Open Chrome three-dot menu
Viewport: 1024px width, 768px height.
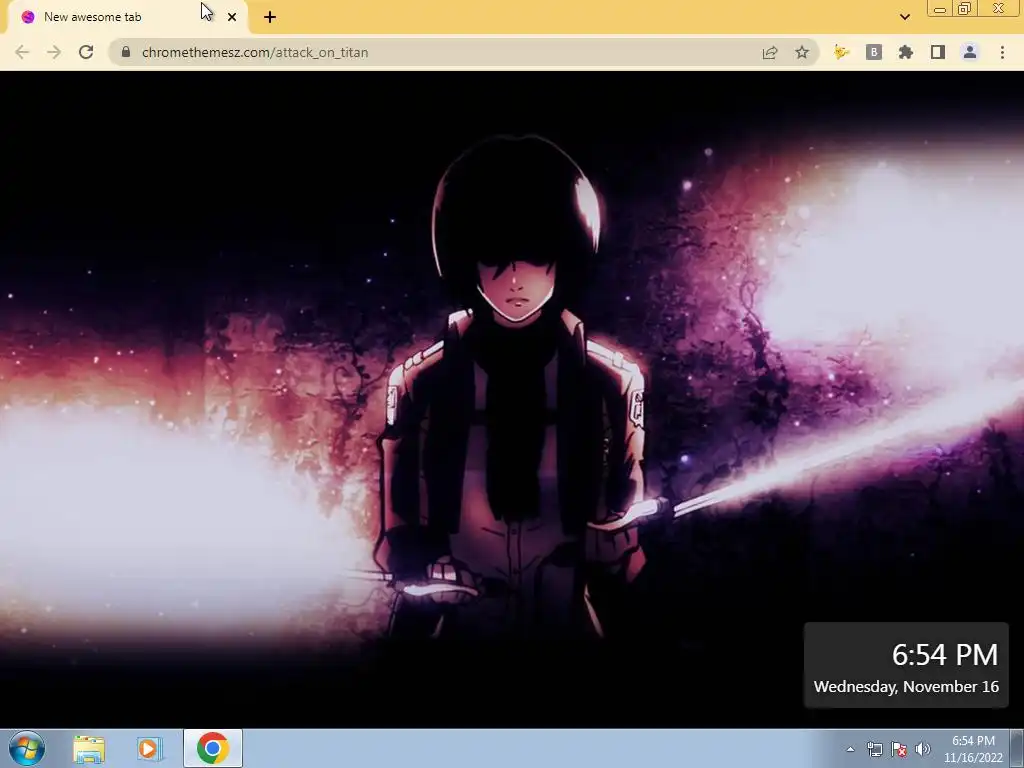pos(1002,52)
